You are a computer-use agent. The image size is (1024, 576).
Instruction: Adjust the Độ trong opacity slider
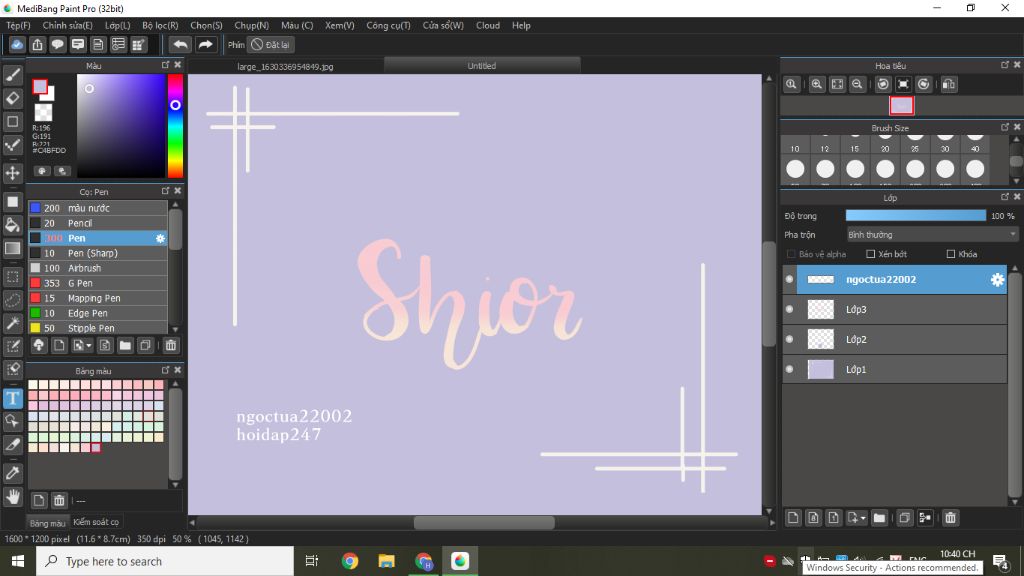click(x=916, y=216)
